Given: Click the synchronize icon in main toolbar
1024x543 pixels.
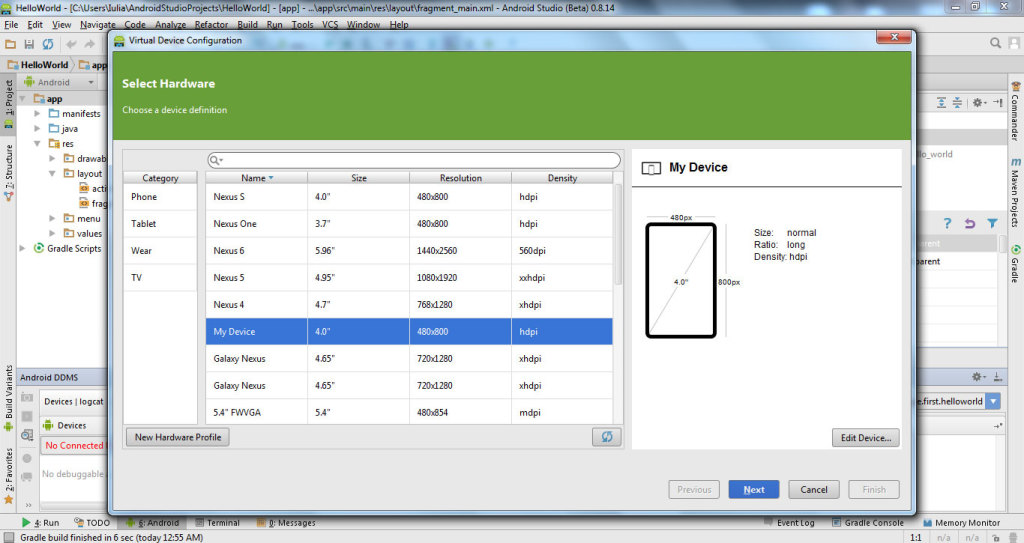Looking at the screenshot, I should click(x=48, y=44).
